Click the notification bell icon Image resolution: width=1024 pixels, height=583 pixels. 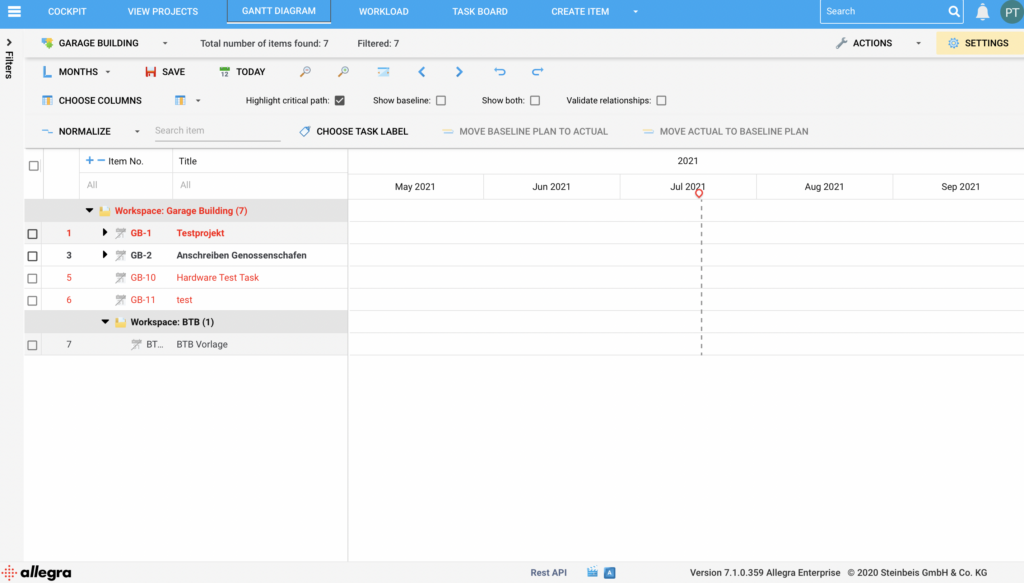coord(982,12)
